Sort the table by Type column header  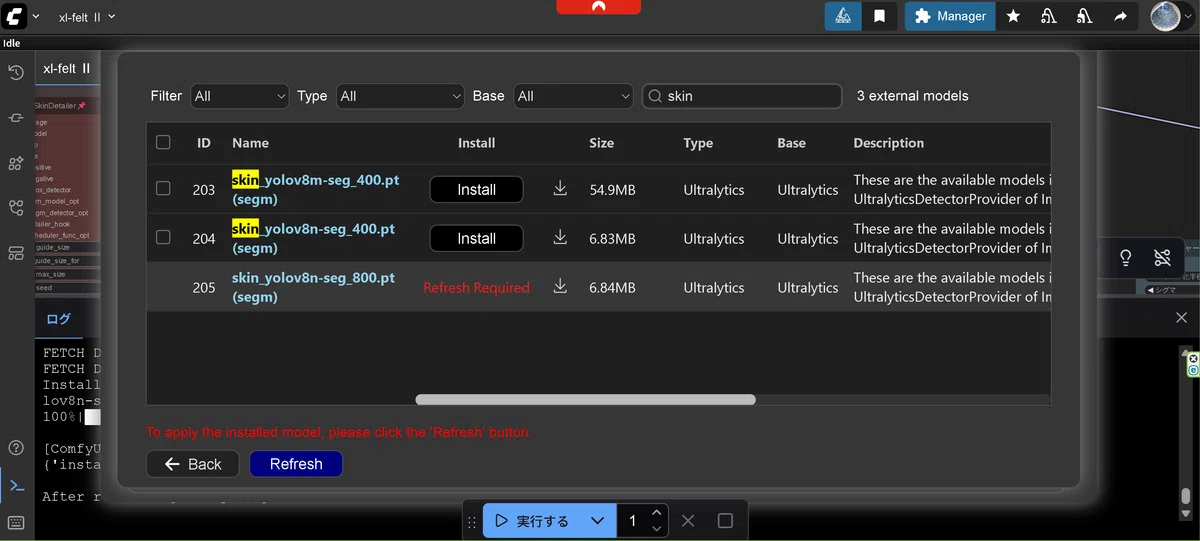(698, 142)
